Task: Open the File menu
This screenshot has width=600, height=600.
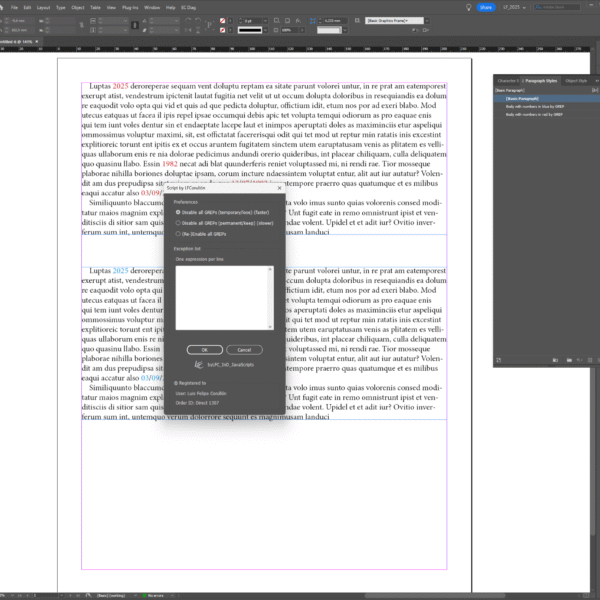Action: (14, 8)
